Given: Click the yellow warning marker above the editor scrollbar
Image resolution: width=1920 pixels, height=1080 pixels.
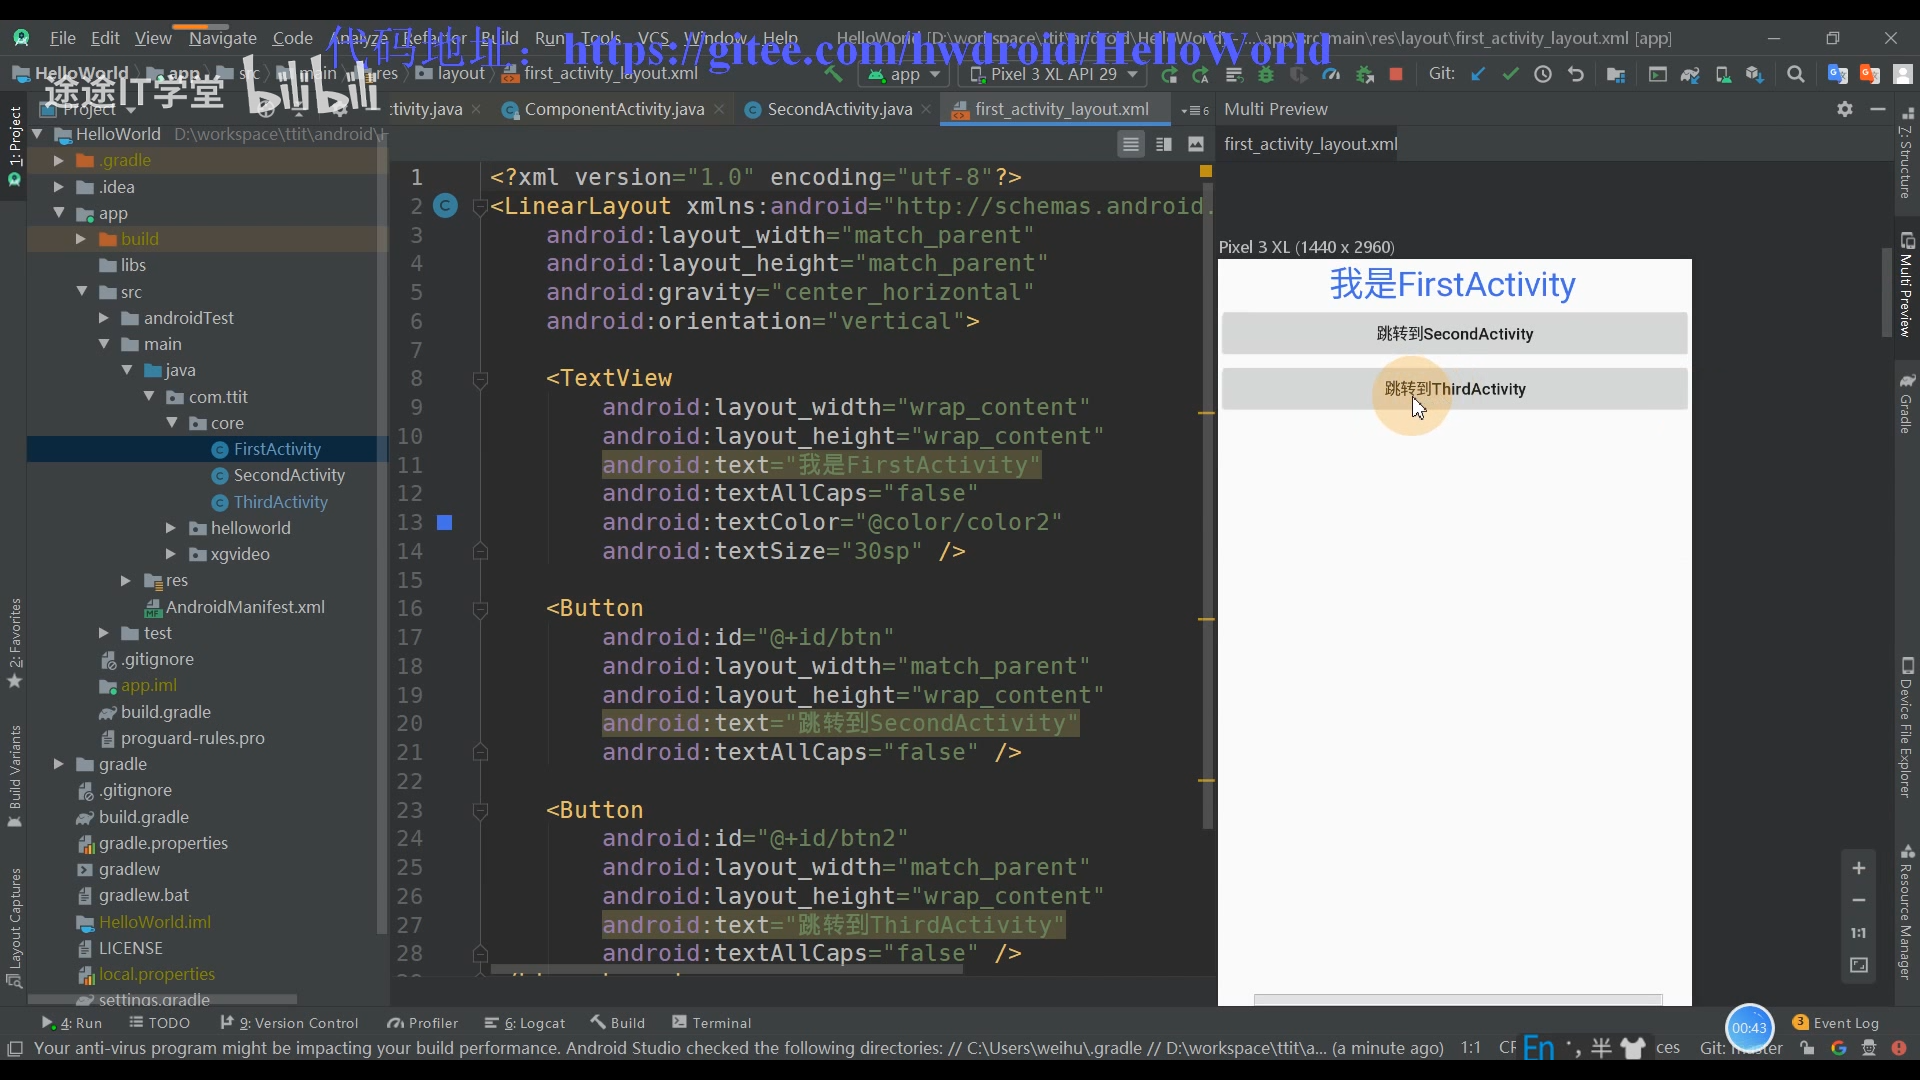Looking at the screenshot, I should point(1206,172).
